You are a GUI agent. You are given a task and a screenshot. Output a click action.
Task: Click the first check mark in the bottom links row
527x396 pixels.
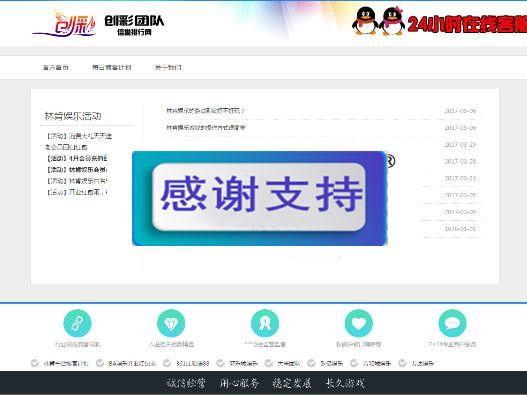point(35,363)
